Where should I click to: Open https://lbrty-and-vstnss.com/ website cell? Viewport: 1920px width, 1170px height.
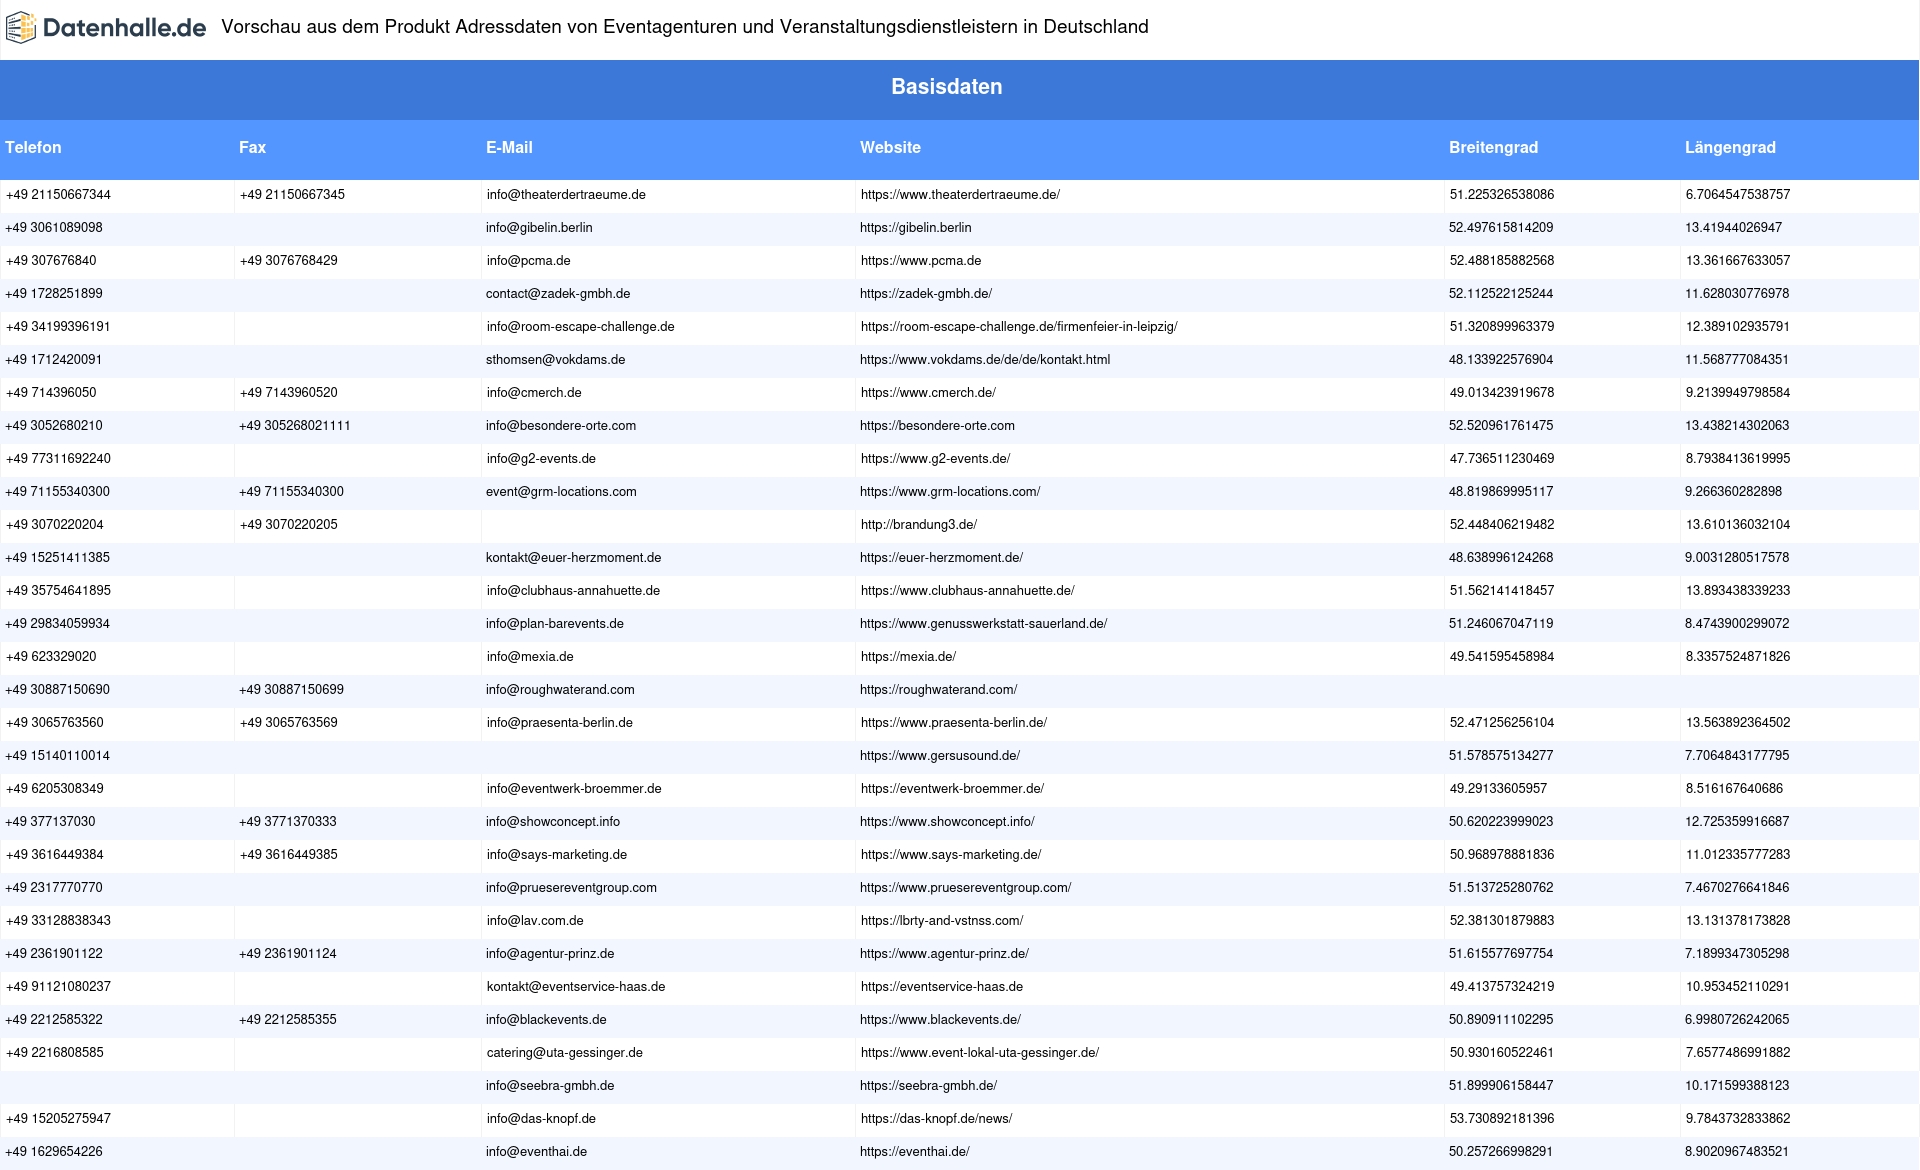coord(942,921)
